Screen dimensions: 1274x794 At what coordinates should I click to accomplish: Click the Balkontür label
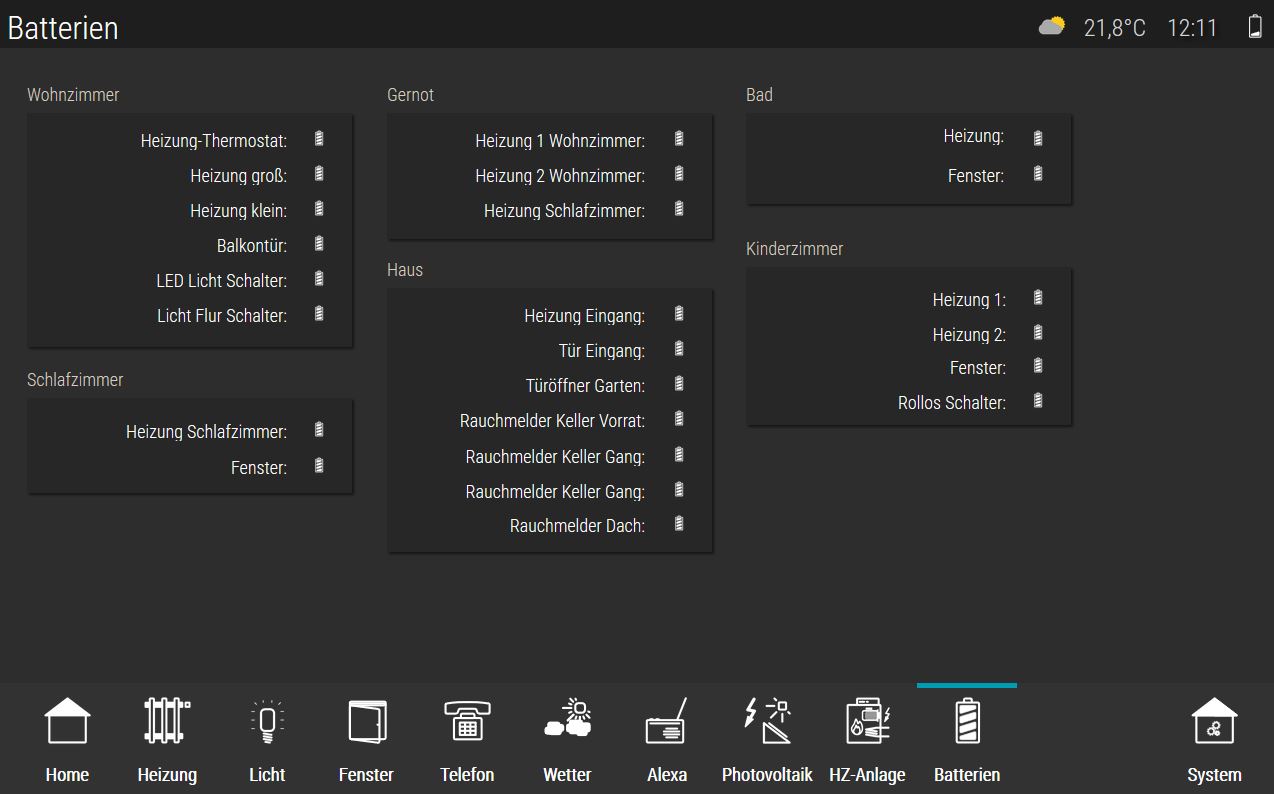click(x=252, y=246)
